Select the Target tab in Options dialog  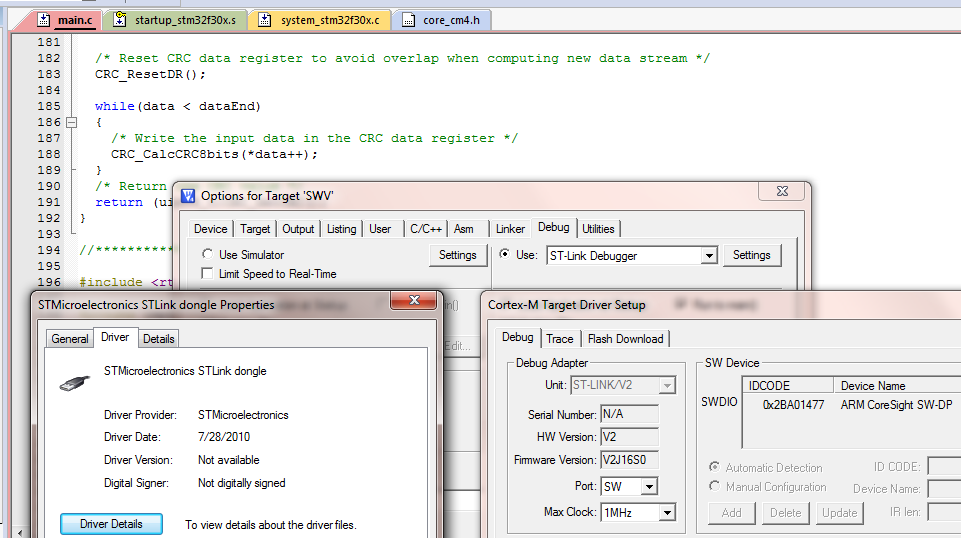coord(255,229)
